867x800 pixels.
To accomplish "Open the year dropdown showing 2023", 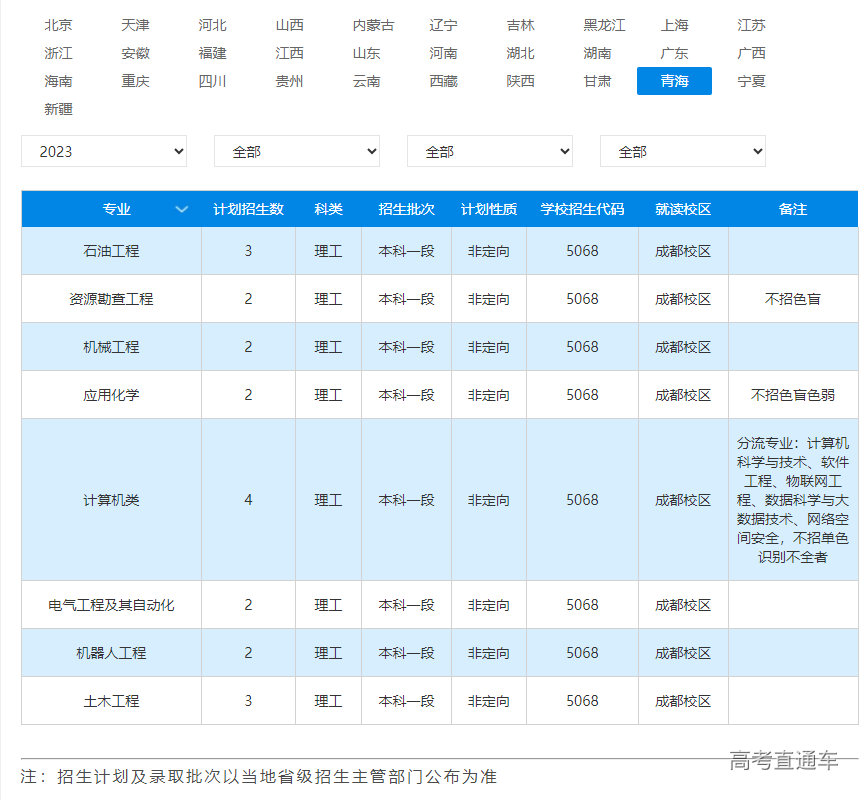I will pyautogui.click(x=104, y=151).
